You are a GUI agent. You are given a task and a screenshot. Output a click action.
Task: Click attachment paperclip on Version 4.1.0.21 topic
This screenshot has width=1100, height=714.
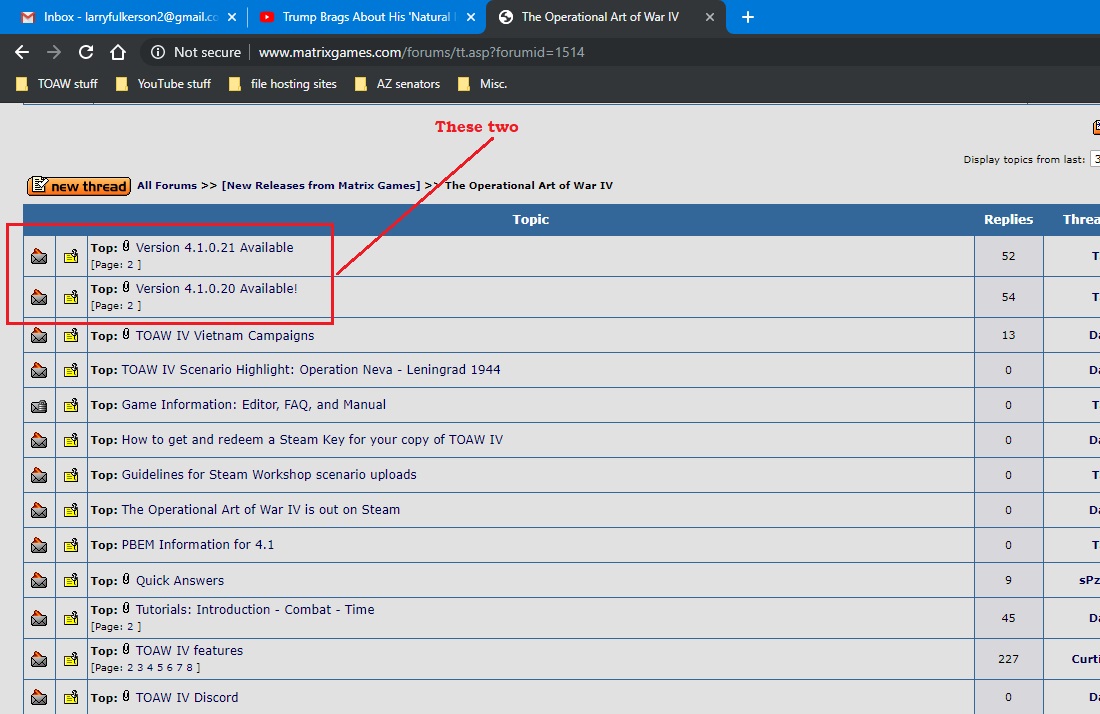click(x=126, y=246)
